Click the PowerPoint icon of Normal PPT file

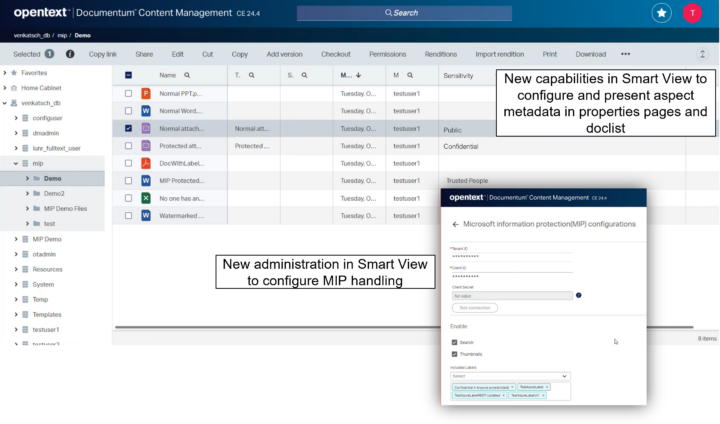tap(146, 93)
